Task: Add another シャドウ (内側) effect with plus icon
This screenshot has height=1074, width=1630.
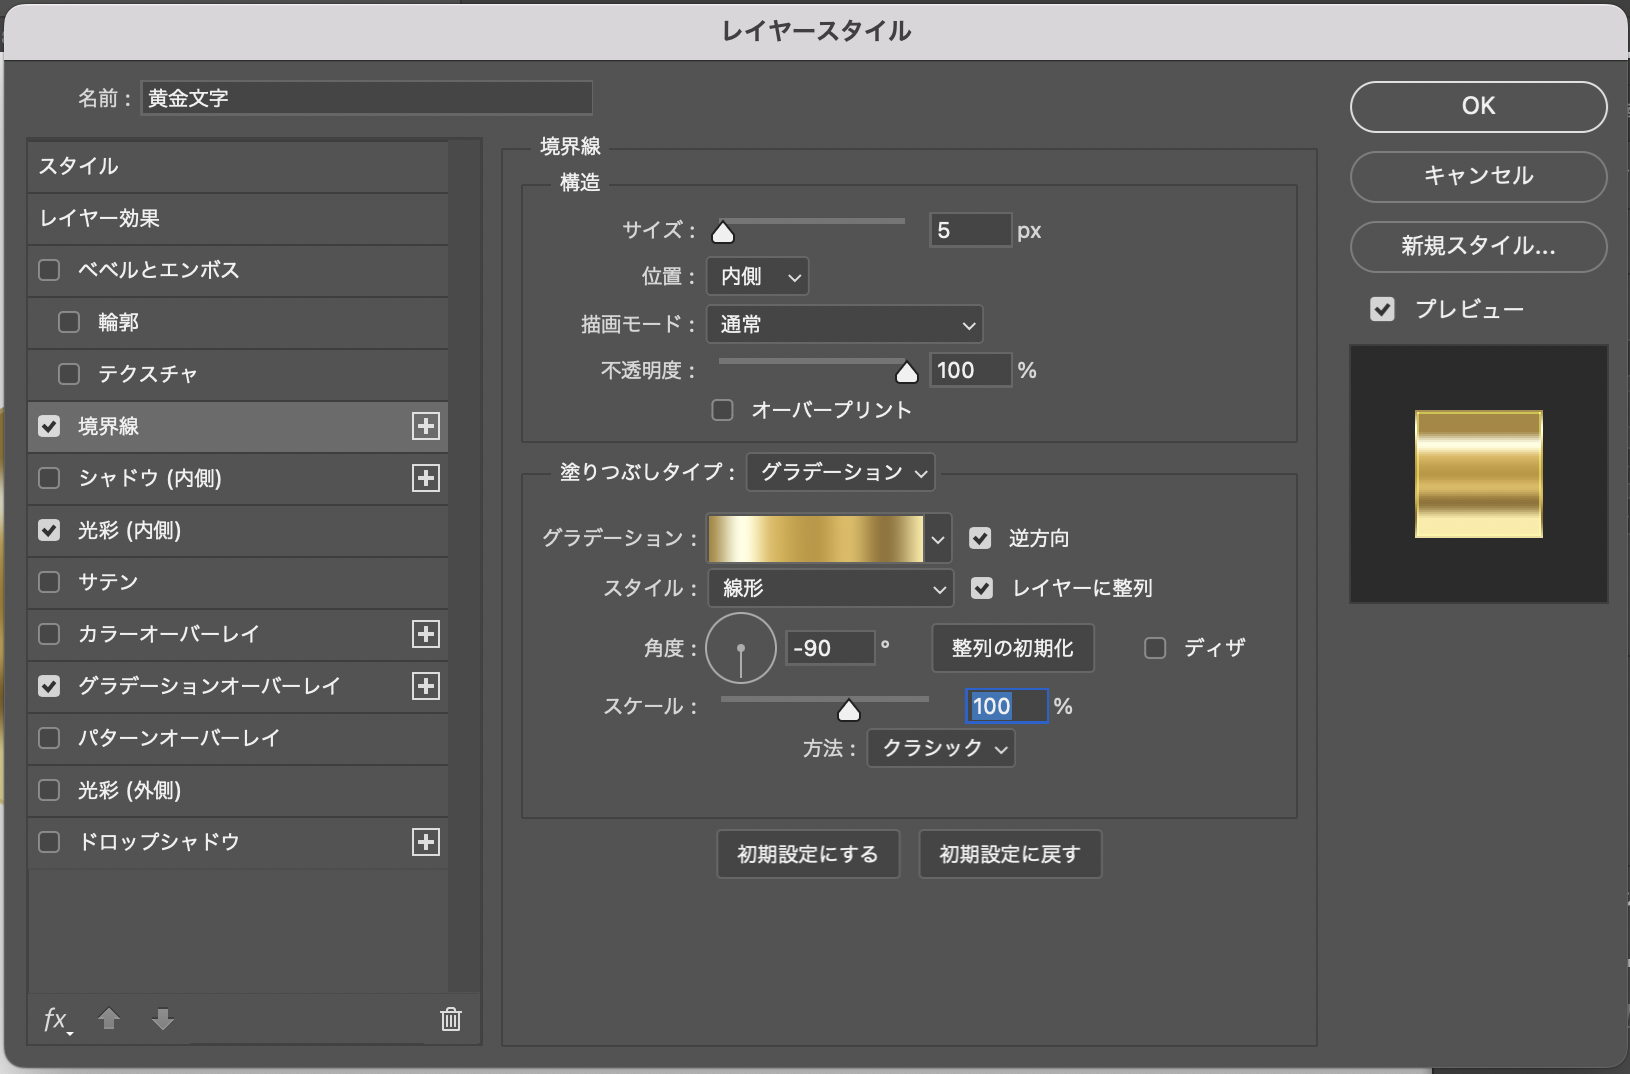Action: click(x=426, y=478)
